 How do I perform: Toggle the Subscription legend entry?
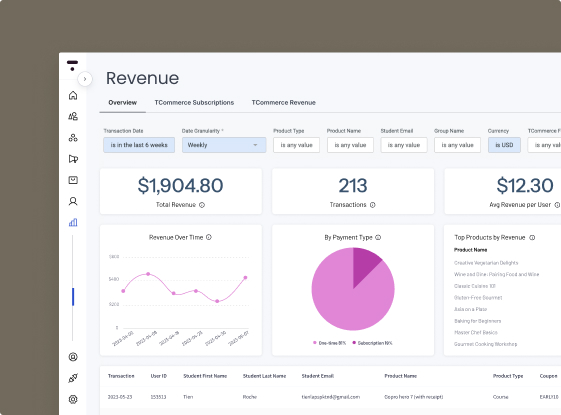pos(372,343)
